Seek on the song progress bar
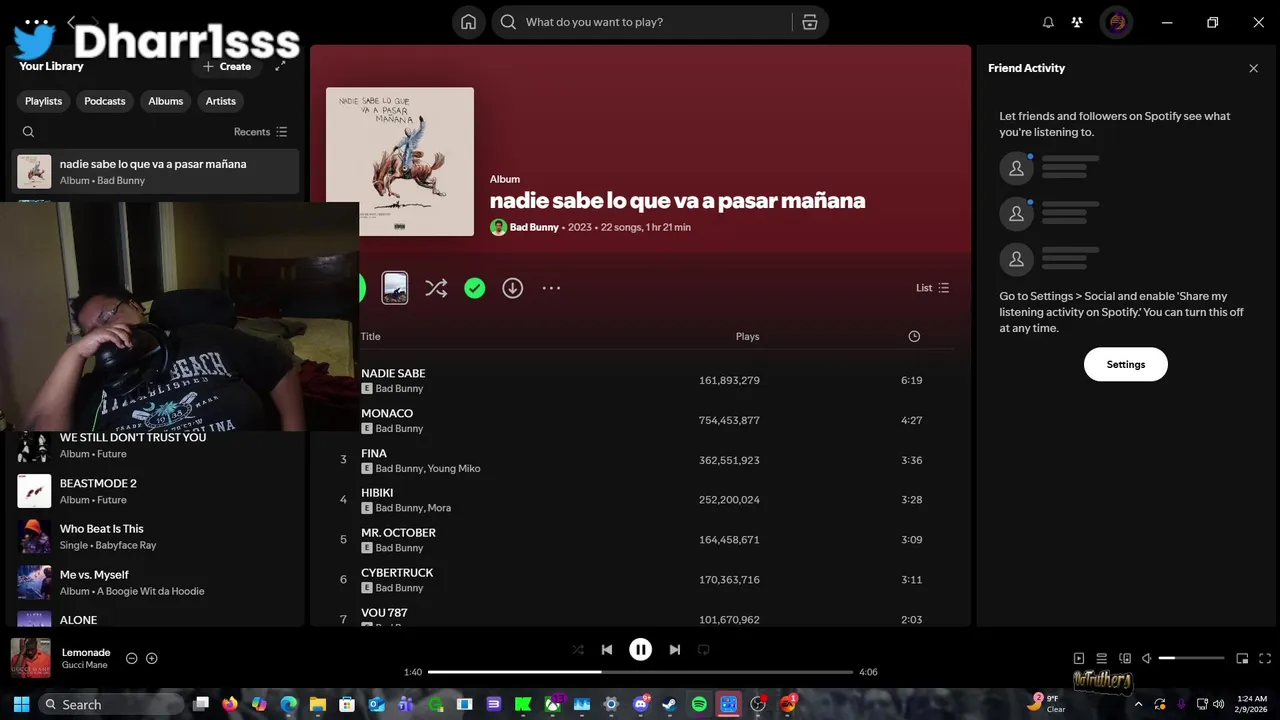The height and width of the screenshot is (720, 1280). point(640,672)
